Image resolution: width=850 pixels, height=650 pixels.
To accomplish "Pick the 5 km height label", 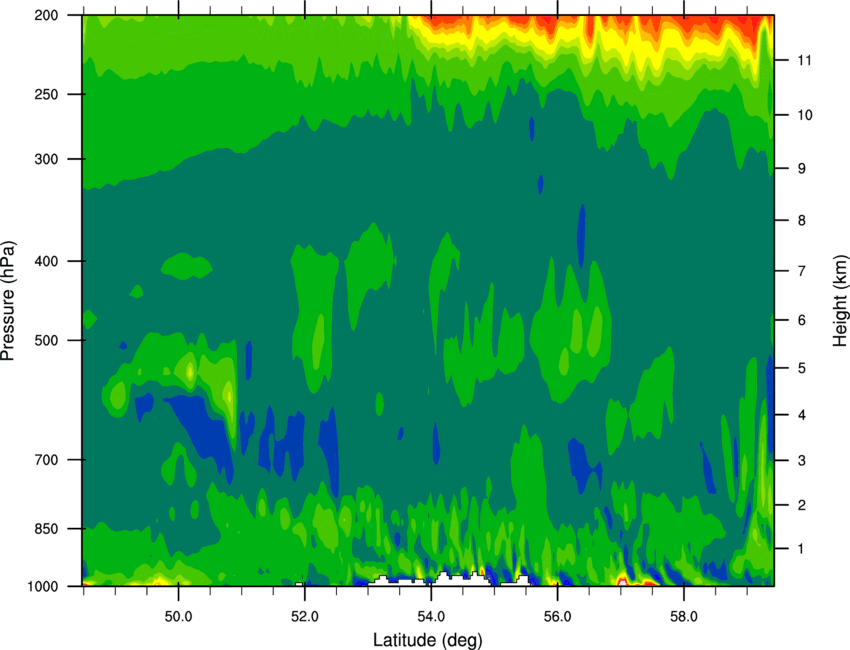I will click(802, 369).
